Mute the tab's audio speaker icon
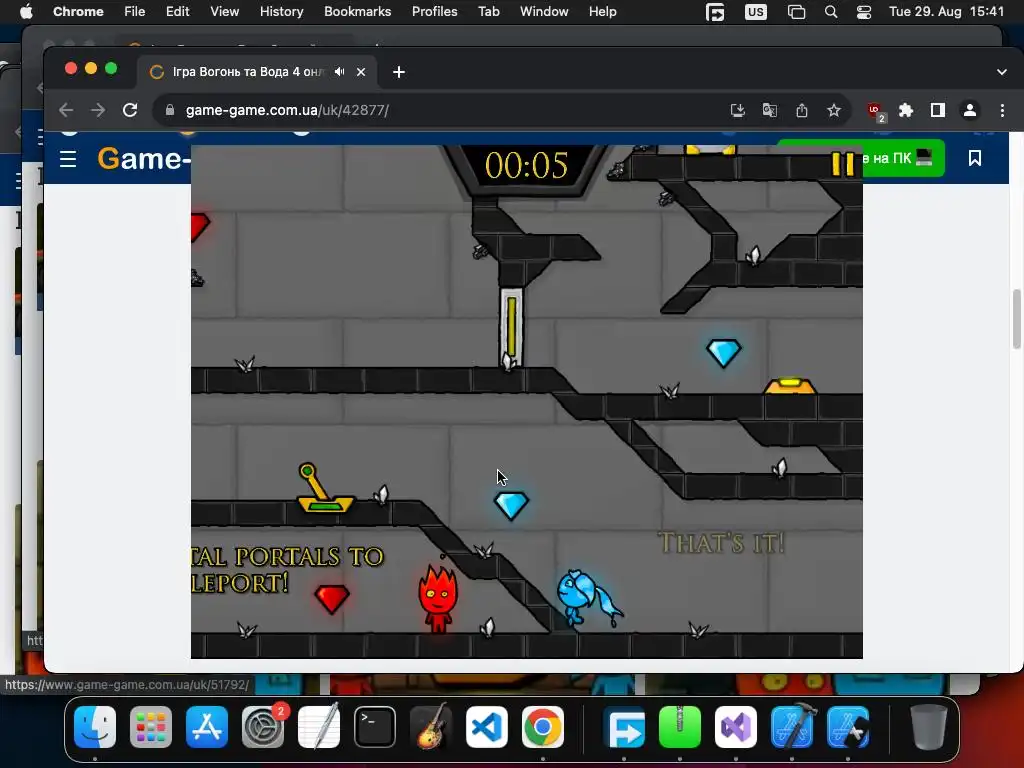1024x768 pixels. click(x=340, y=72)
